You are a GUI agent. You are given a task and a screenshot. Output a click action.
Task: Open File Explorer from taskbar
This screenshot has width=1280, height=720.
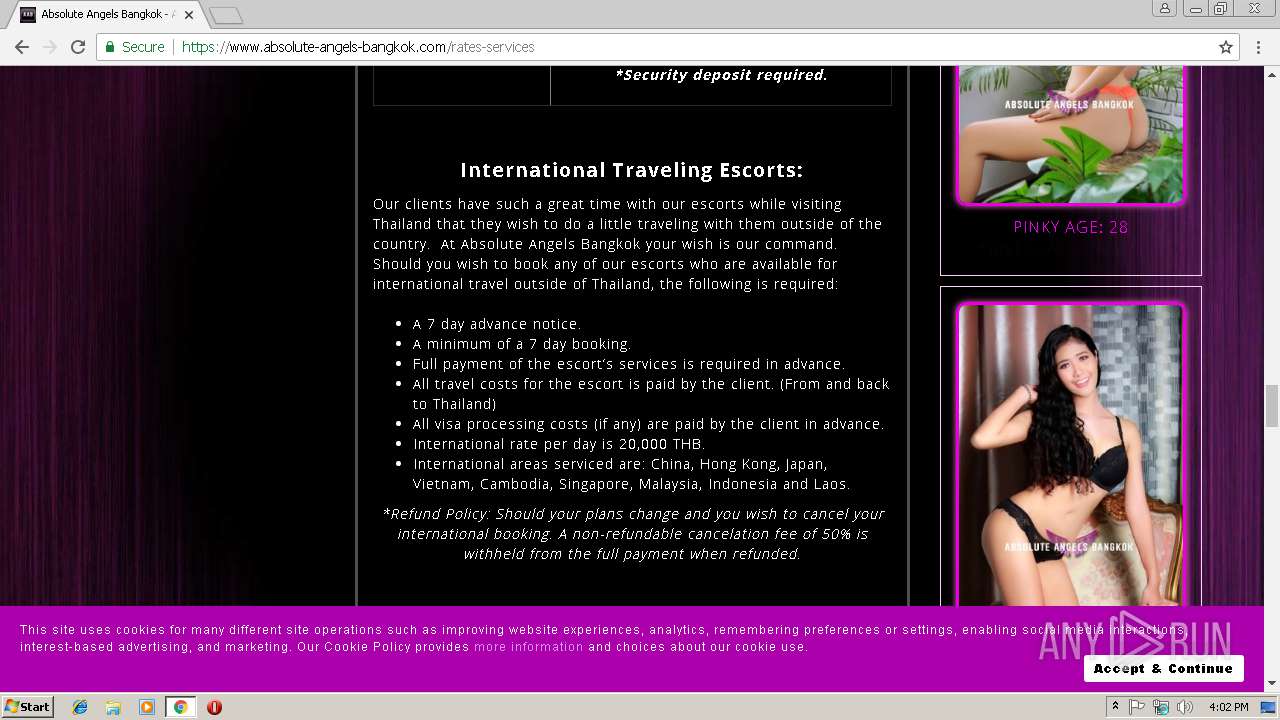click(113, 707)
